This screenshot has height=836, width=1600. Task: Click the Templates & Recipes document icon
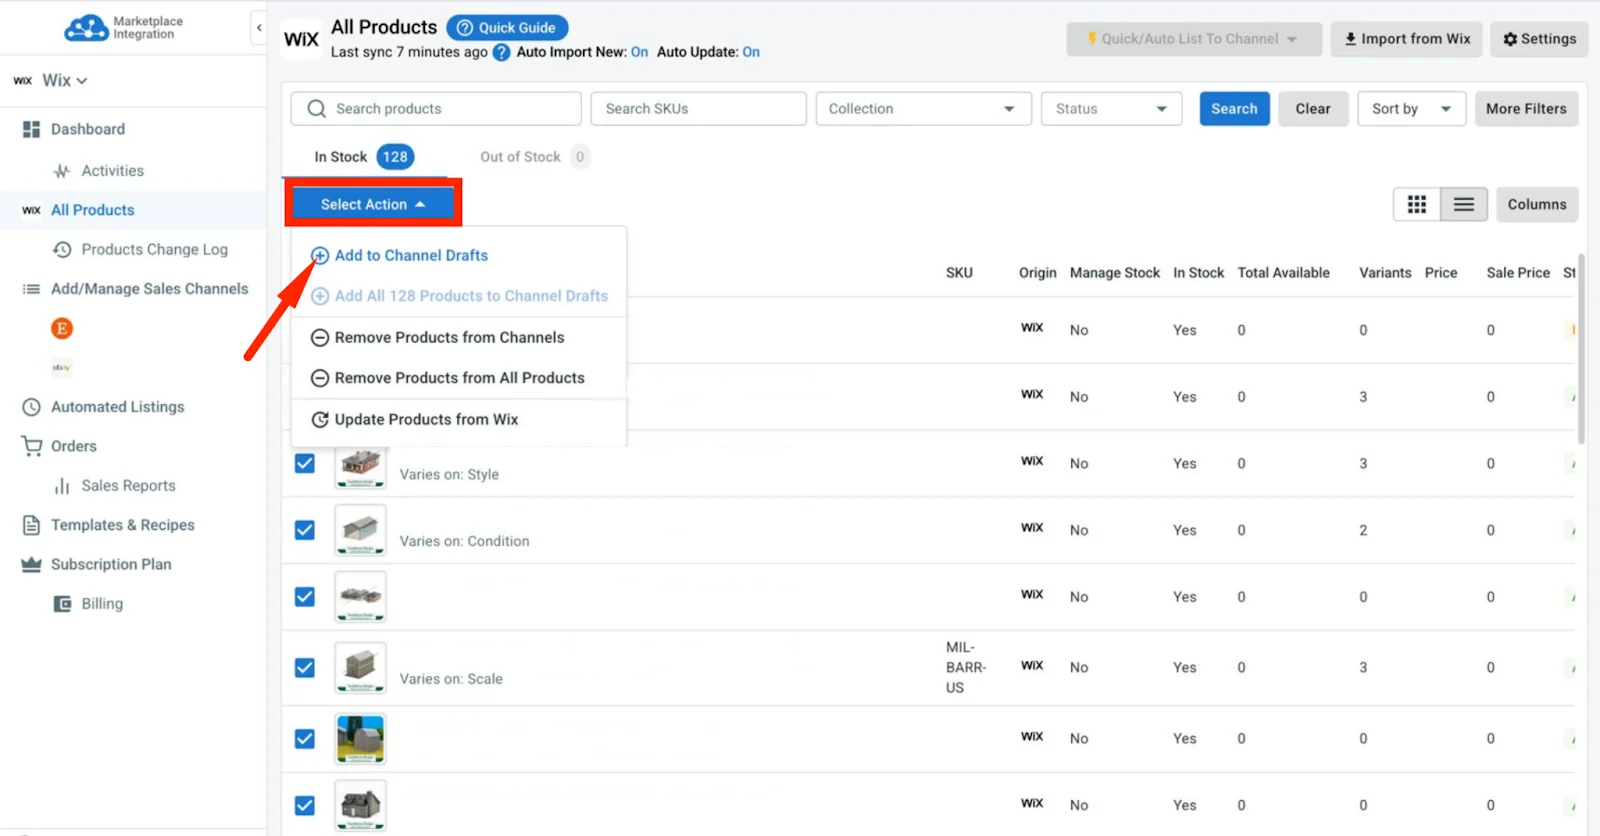[31, 525]
